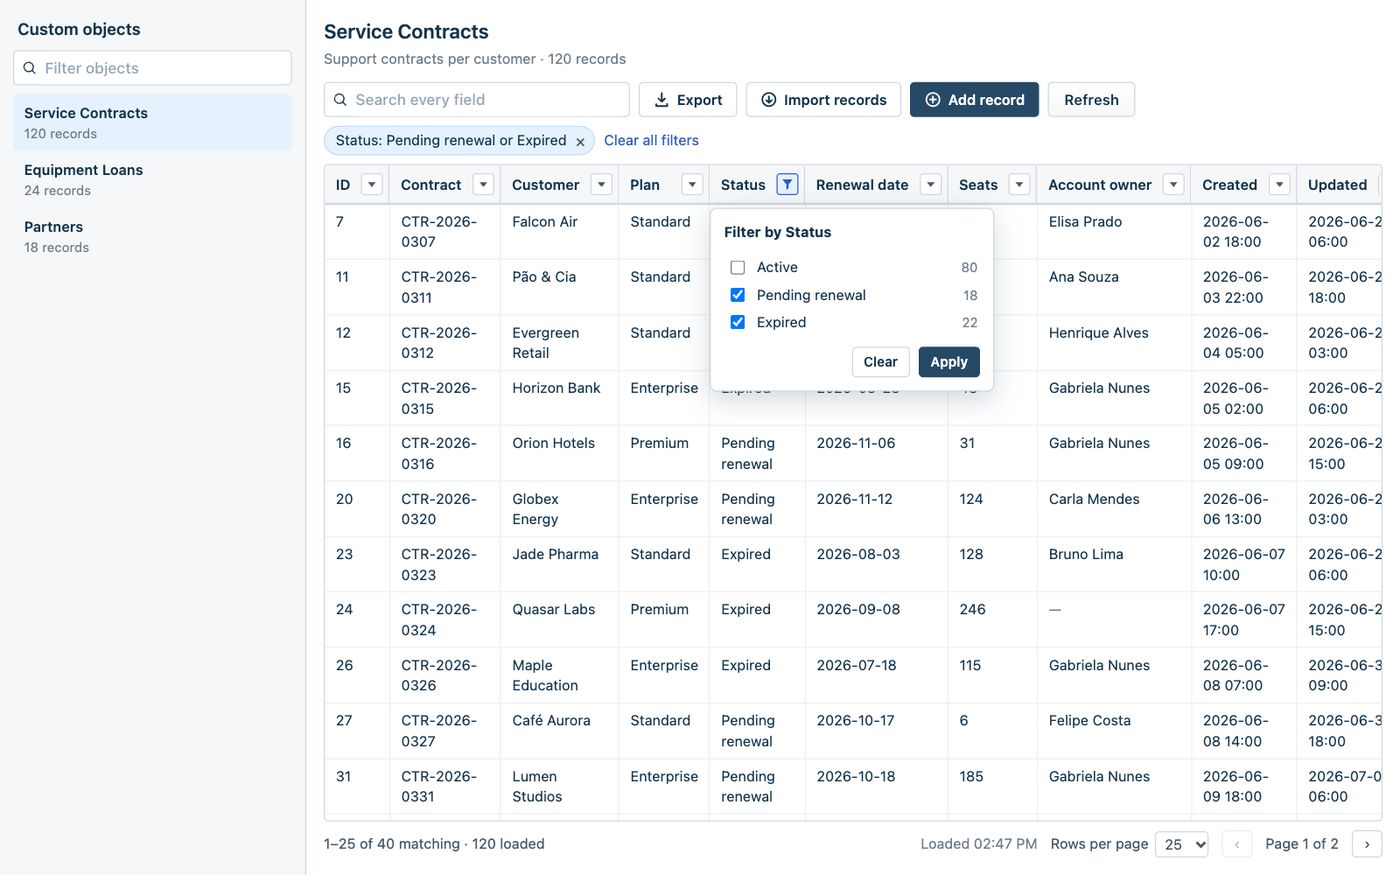Refresh the records table
This screenshot has height=875, width=1400.
1091,100
